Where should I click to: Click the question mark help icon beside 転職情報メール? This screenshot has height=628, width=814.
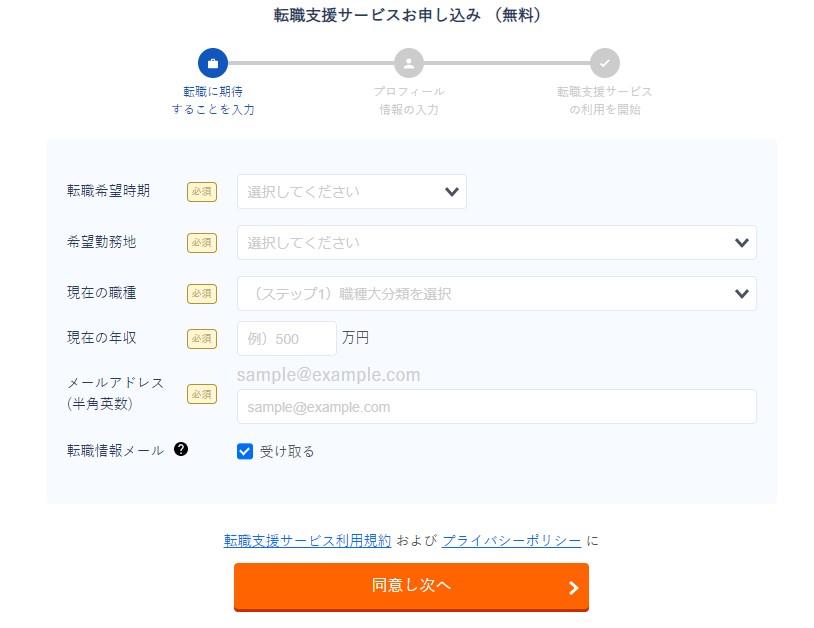click(181, 449)
